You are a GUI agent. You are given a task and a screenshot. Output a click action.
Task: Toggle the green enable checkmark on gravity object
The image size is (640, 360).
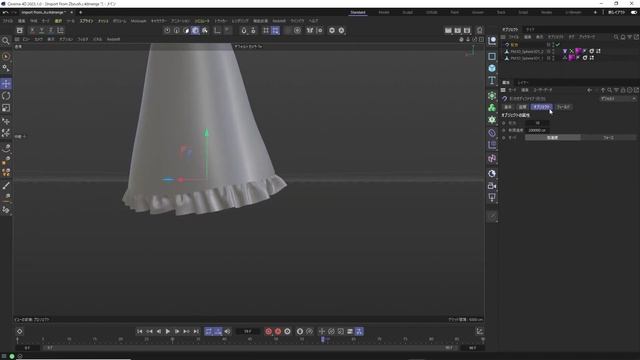558,44
